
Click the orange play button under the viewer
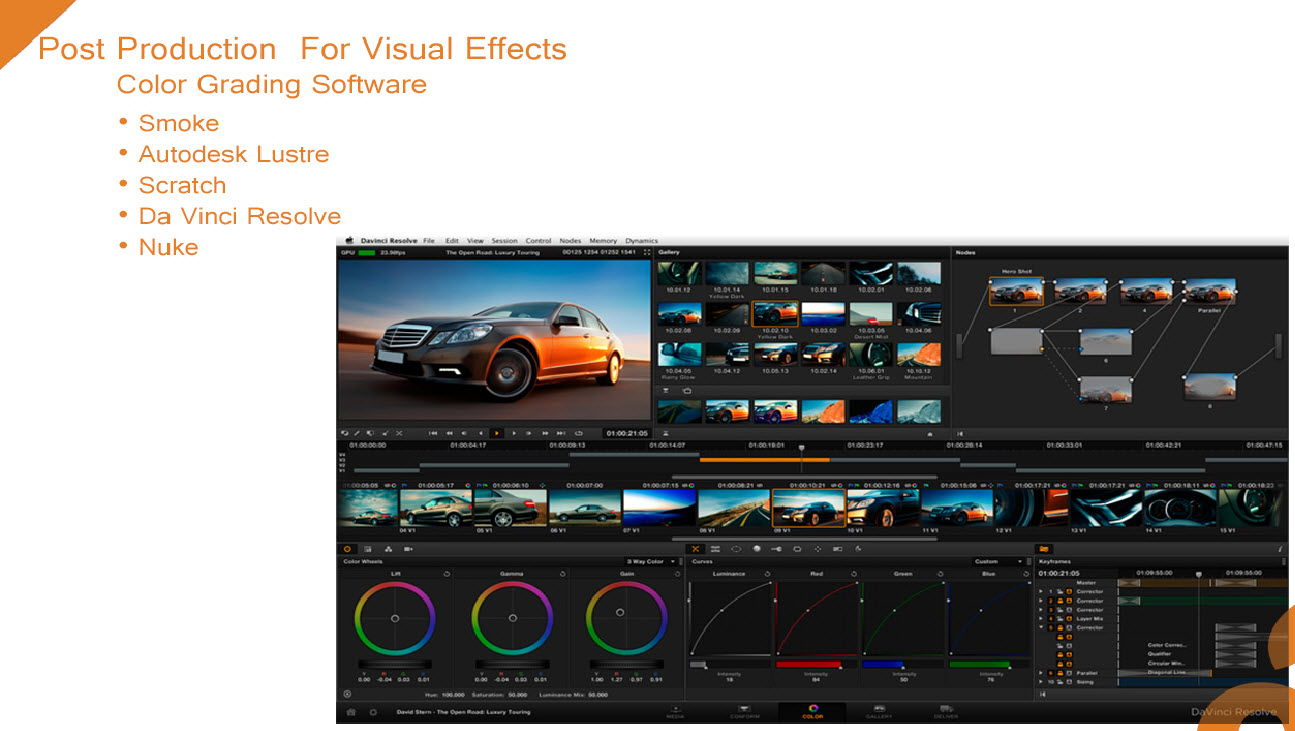[497, 433]
